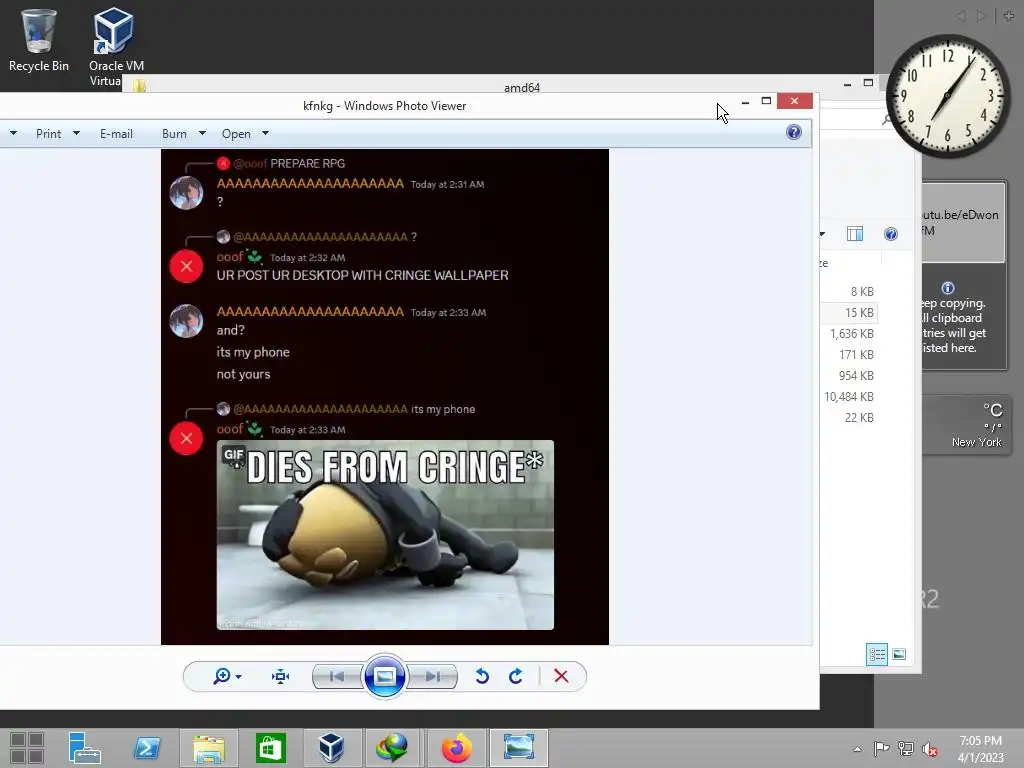Viewport: 1024px width, 768px height.
Task: Click the displayed kfnkg picture
Action: coord(385,397)
